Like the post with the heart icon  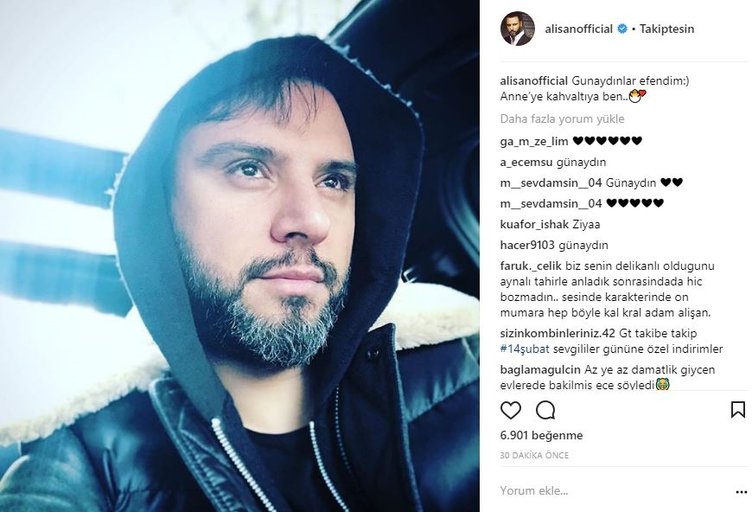pyautogui.click(x=510, y=410)
